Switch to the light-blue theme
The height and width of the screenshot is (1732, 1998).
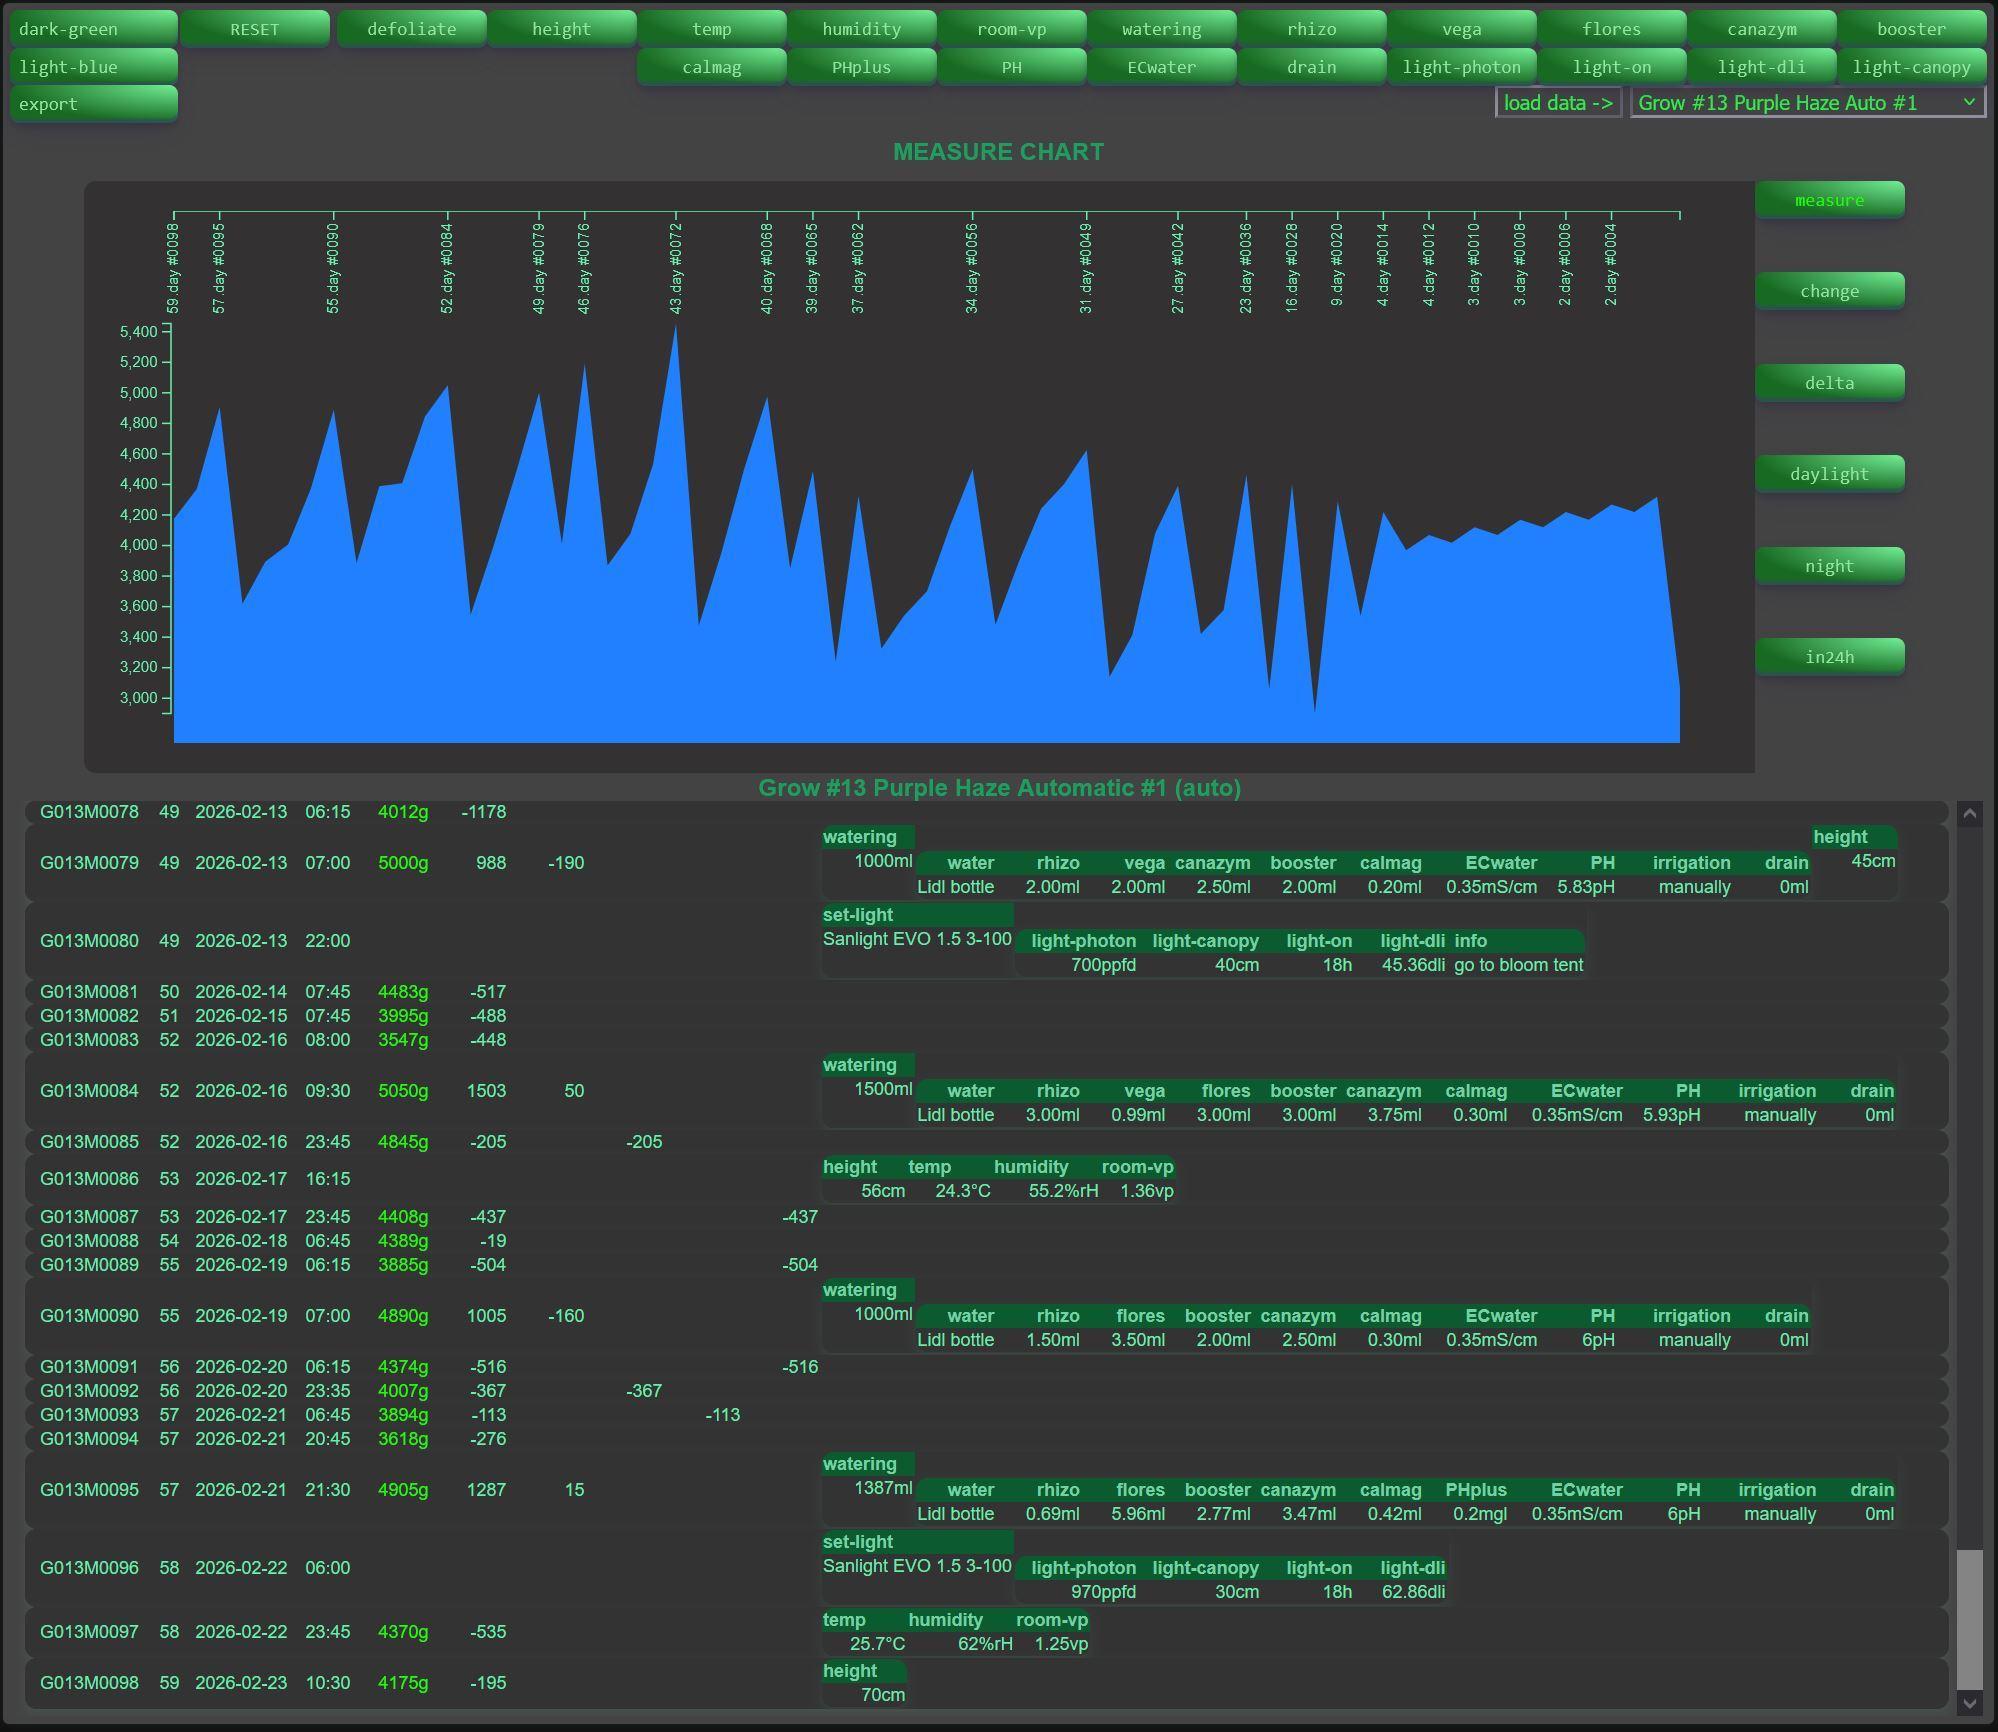tap(93, 67)
